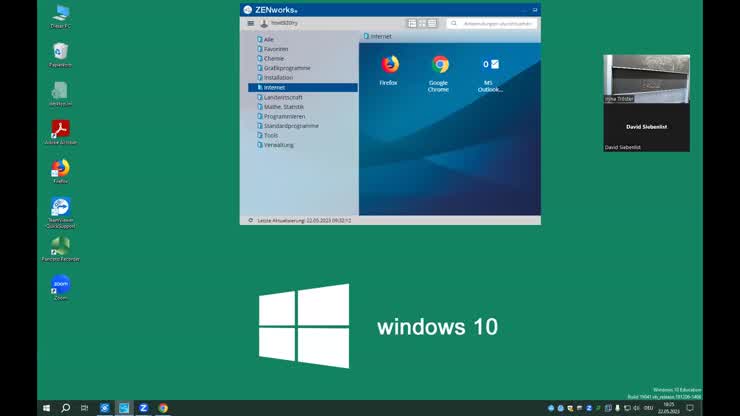740x416 pixels.
Task: Click the 'Letzte Aktualisierung' status text
Action: [304, 221]
